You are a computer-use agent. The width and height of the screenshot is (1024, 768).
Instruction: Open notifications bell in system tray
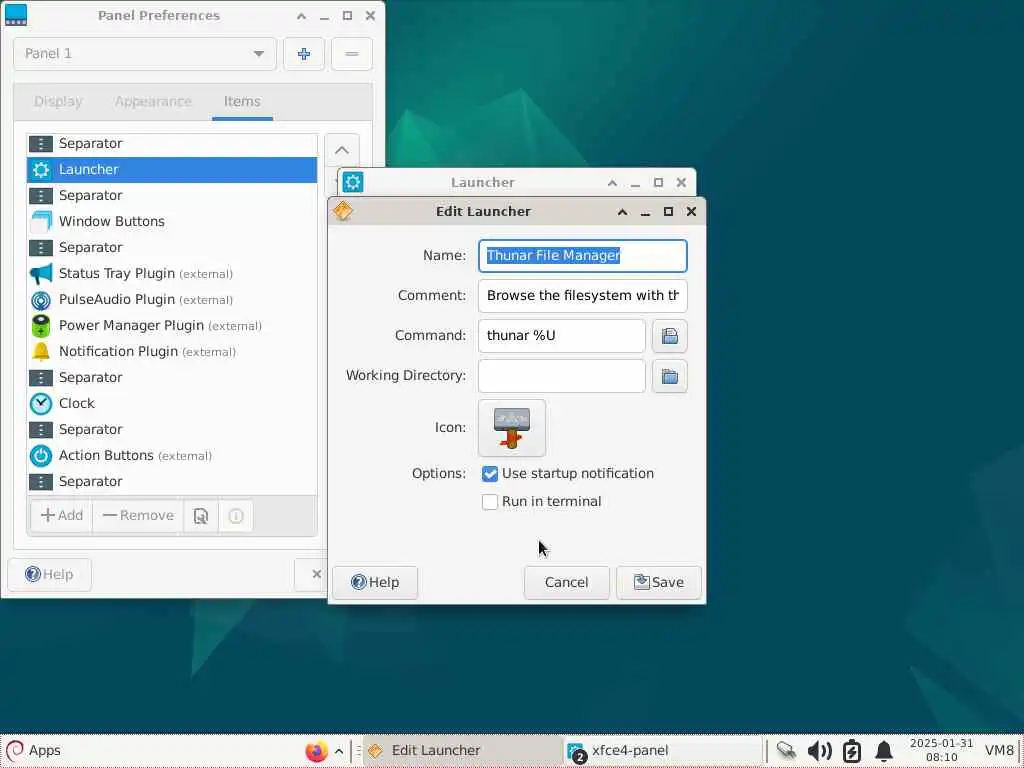click(x=884, y=751)
